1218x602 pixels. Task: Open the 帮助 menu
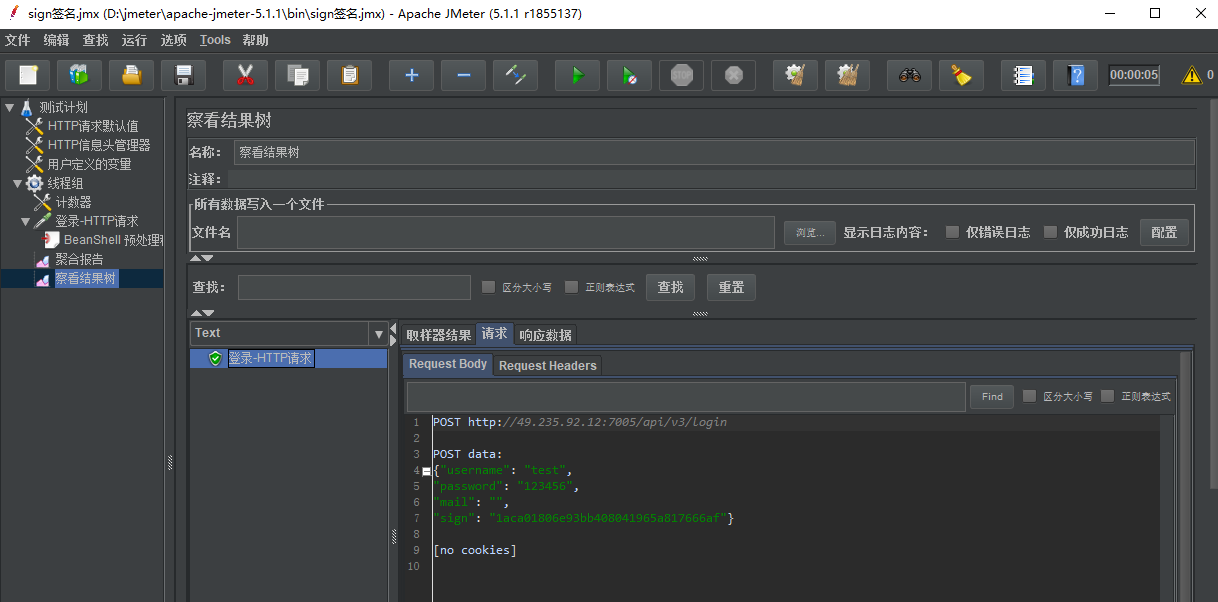pos(255,40)
